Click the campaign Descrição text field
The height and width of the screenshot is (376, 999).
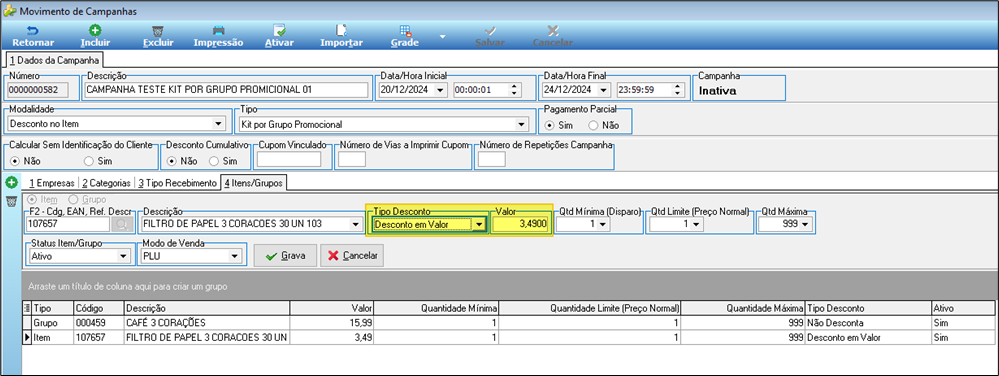[x=227, y=90]
